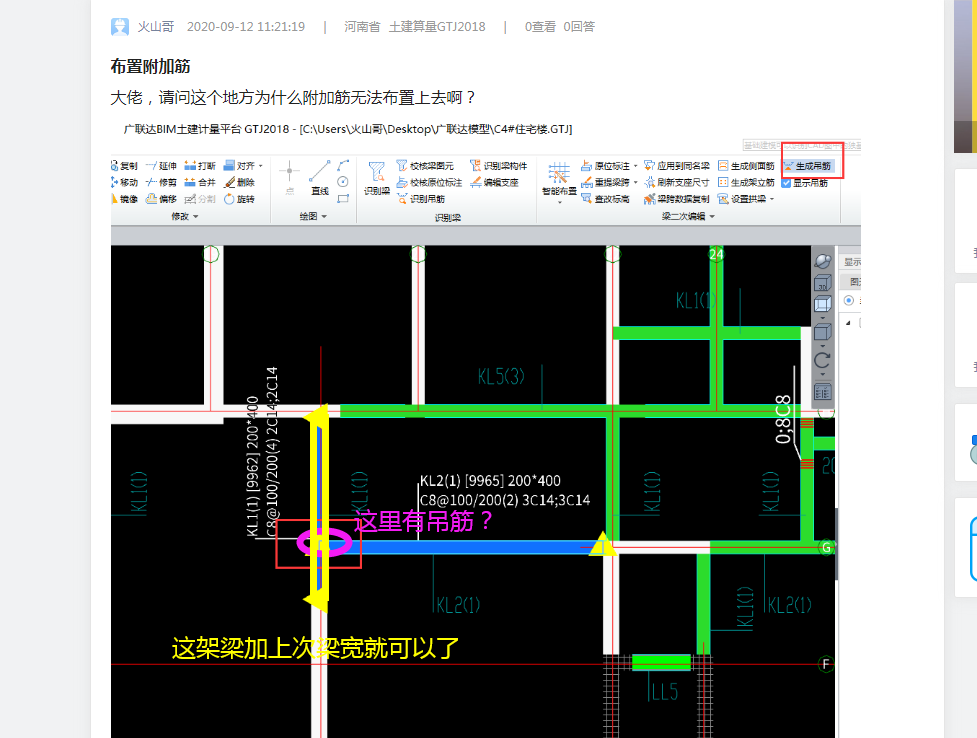Select the 移动 (move) tool
The image size is (977, 738).
tap(124, 182)
